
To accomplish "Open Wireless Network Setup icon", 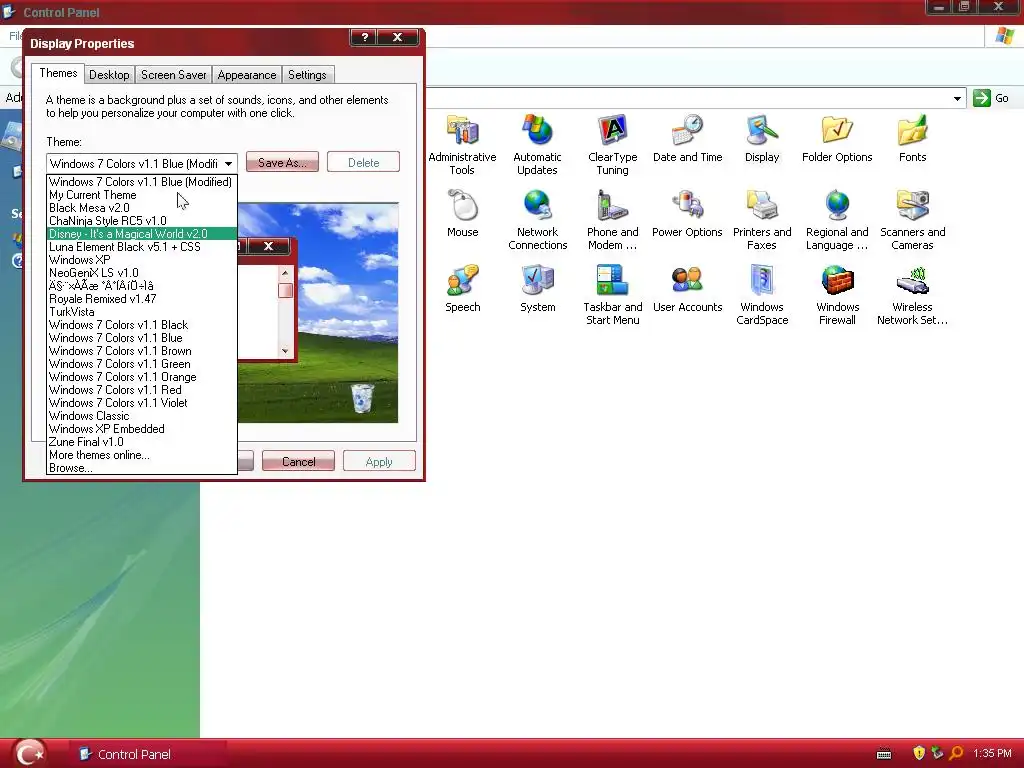I will tap(912, 280).
